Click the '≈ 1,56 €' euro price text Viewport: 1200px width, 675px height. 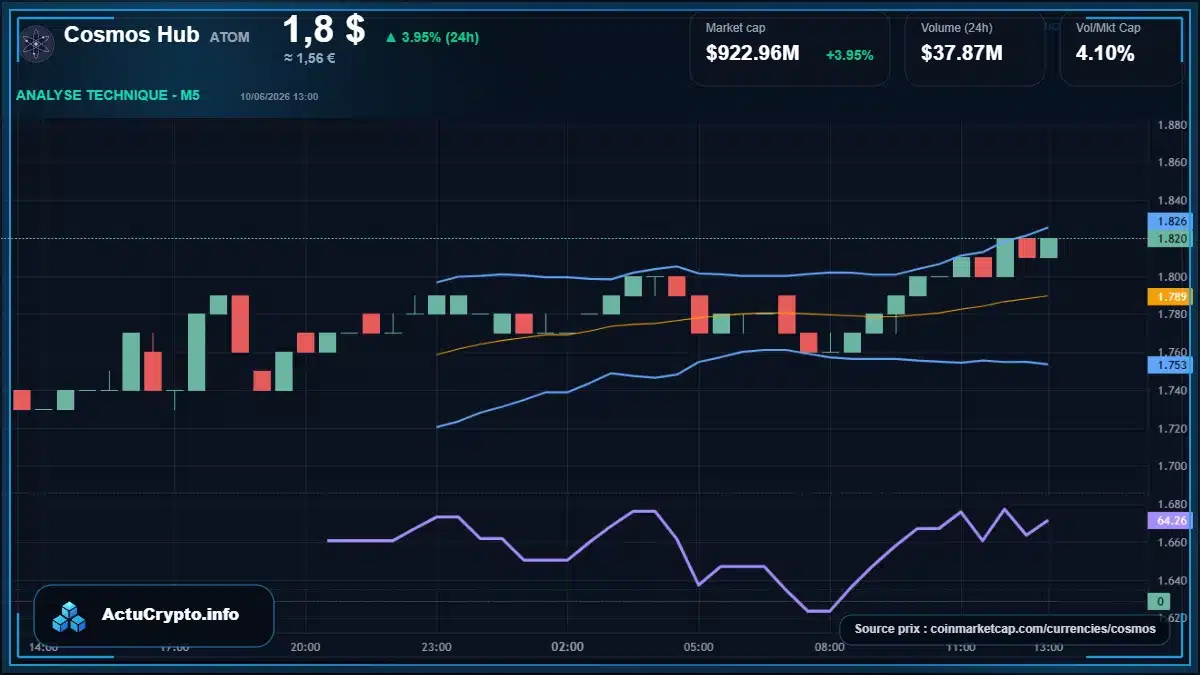(x=310, y=58)
